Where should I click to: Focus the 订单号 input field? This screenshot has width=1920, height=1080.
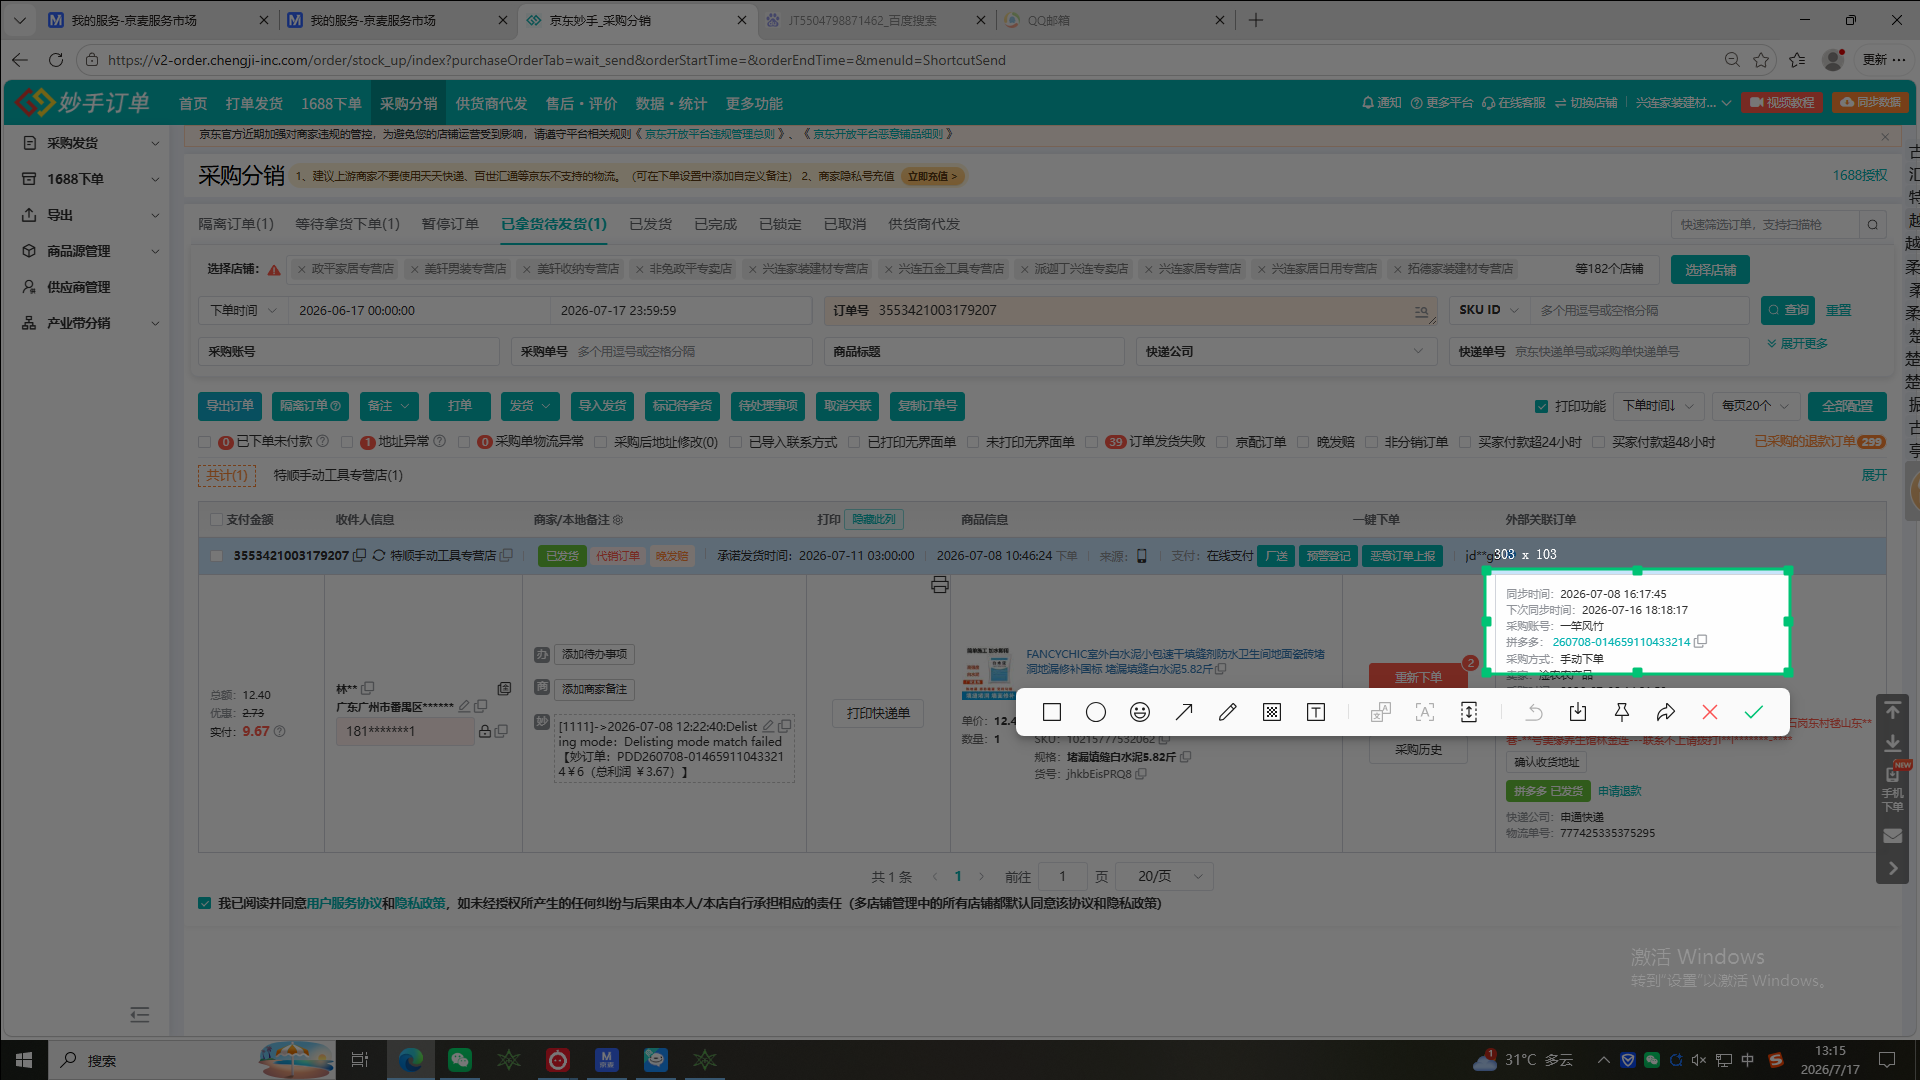pyautogui.click(x=1131, y=311)
